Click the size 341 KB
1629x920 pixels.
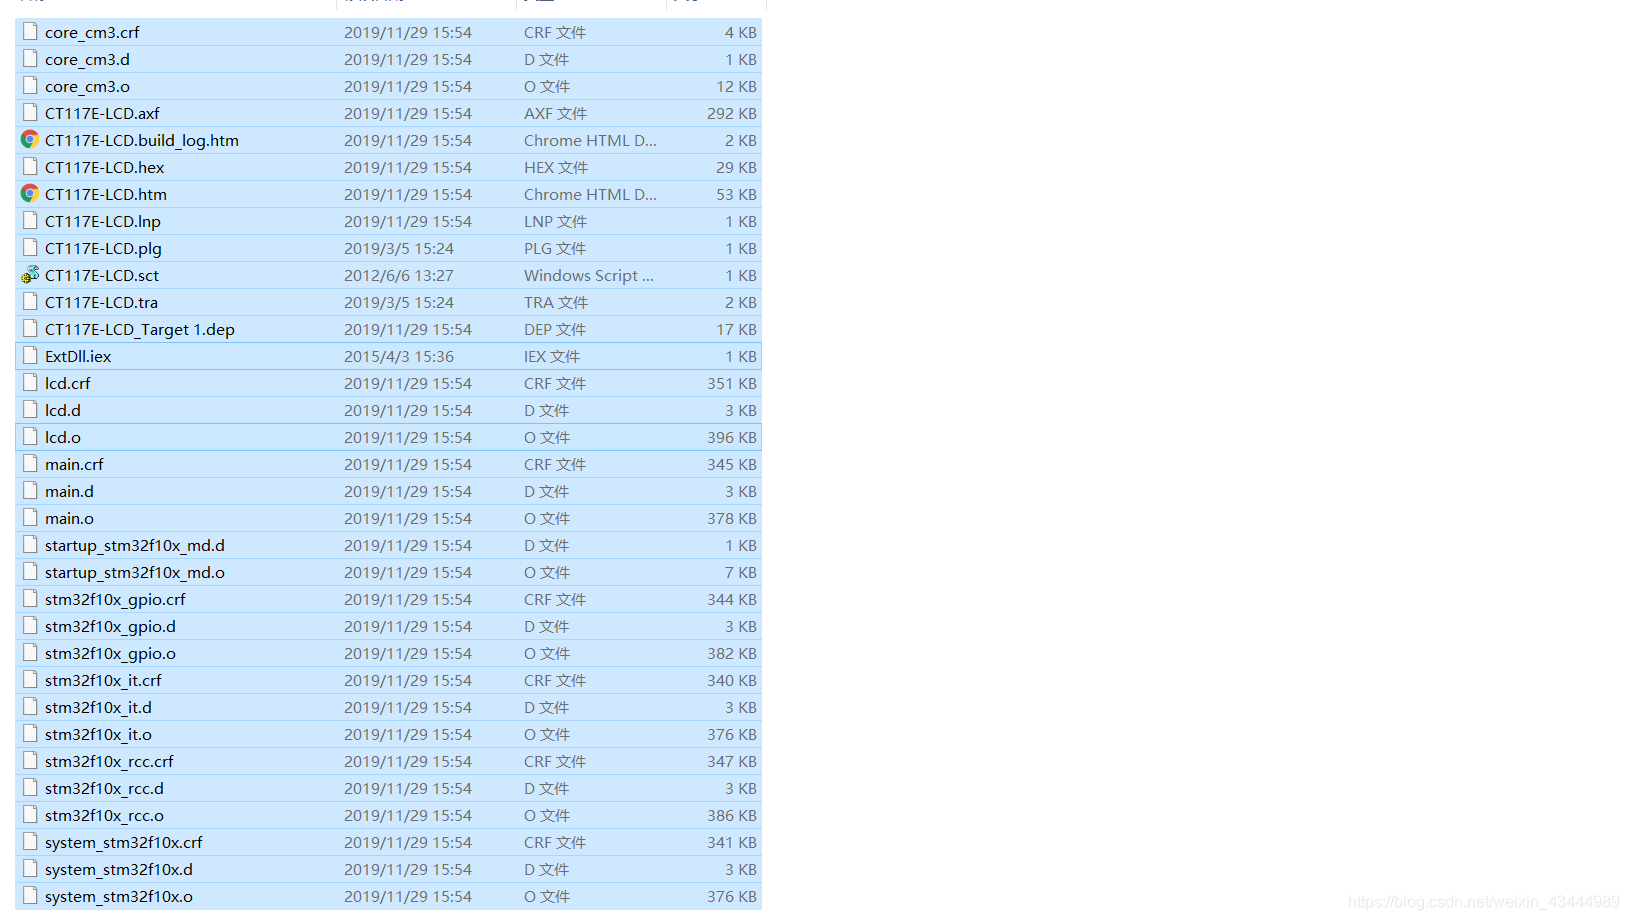(732, 842)
